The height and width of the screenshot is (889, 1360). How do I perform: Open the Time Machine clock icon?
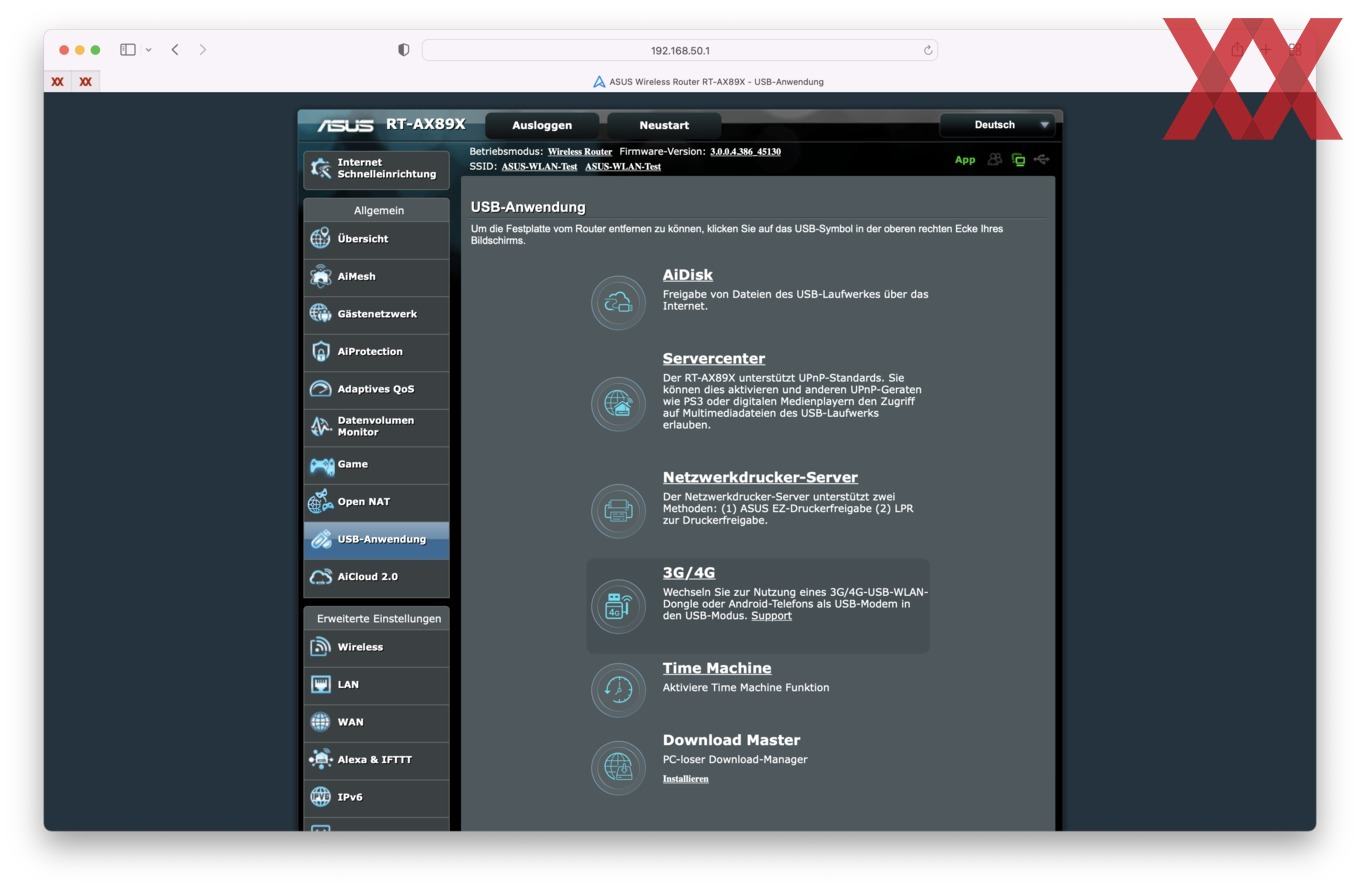618,689
